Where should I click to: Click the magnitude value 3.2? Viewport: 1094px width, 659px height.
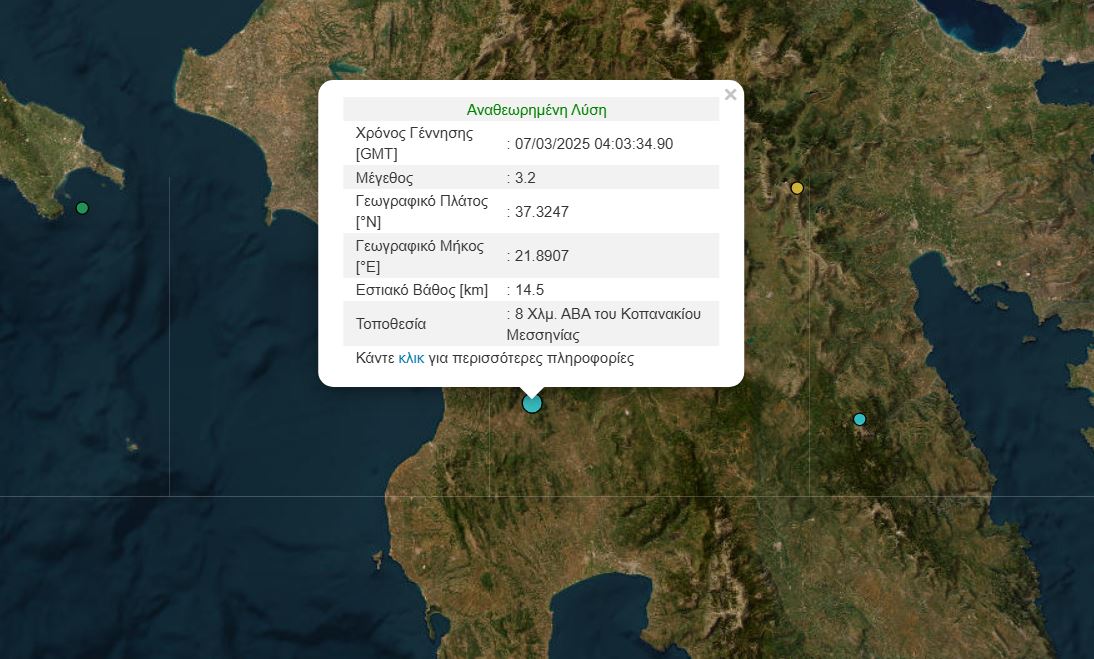[527, 178]
